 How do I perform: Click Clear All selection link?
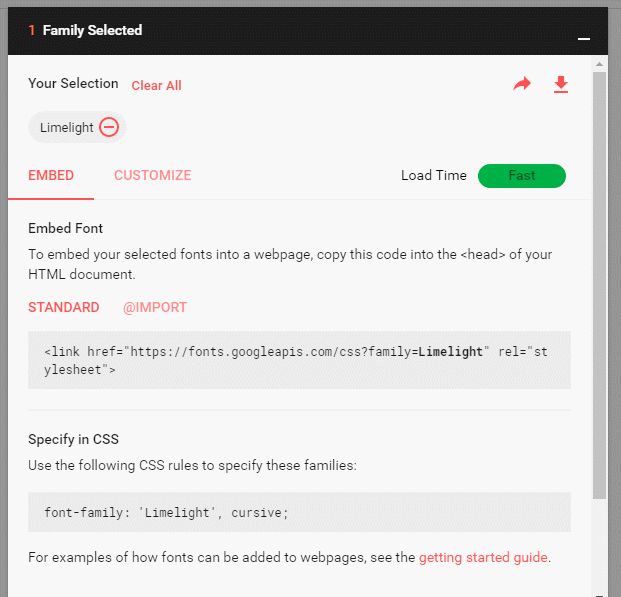(x=156, y=86)
